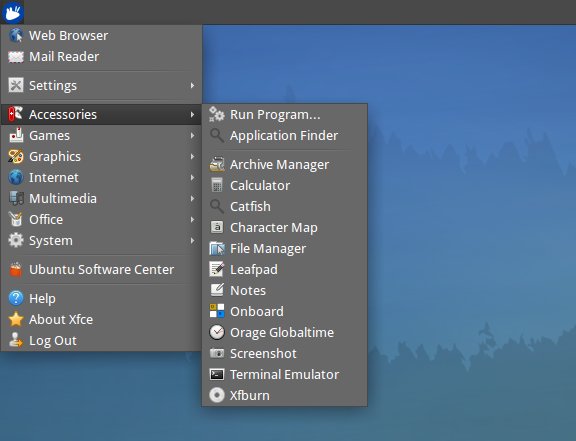Click the Xfce mouse logo menu button
This screenshot has height=441, width=576.
(13, 12)
